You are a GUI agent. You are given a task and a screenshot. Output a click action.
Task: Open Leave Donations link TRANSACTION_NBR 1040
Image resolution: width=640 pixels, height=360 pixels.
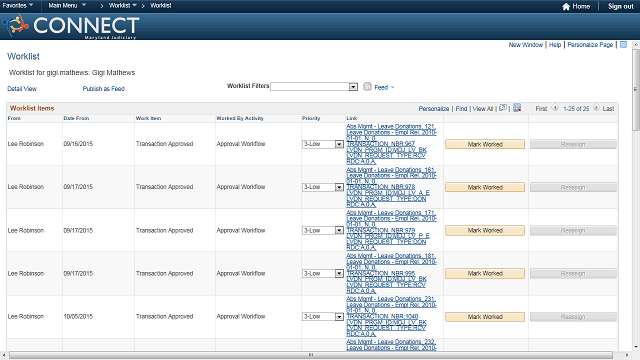391,316
